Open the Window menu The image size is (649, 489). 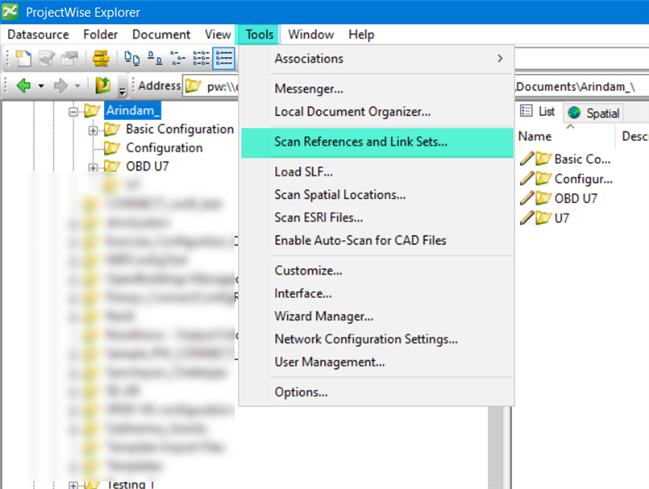point(311,34)
